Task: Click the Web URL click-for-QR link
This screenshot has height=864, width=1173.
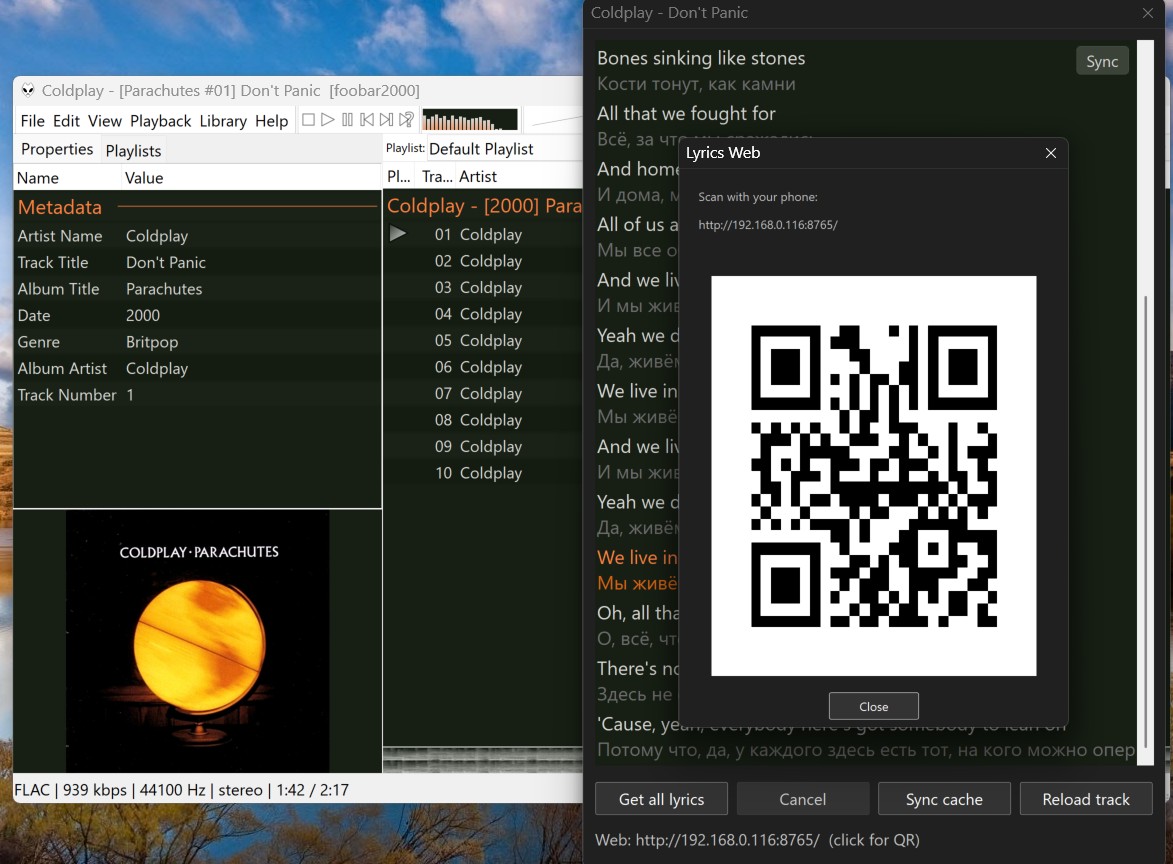Action: point(757,840)
